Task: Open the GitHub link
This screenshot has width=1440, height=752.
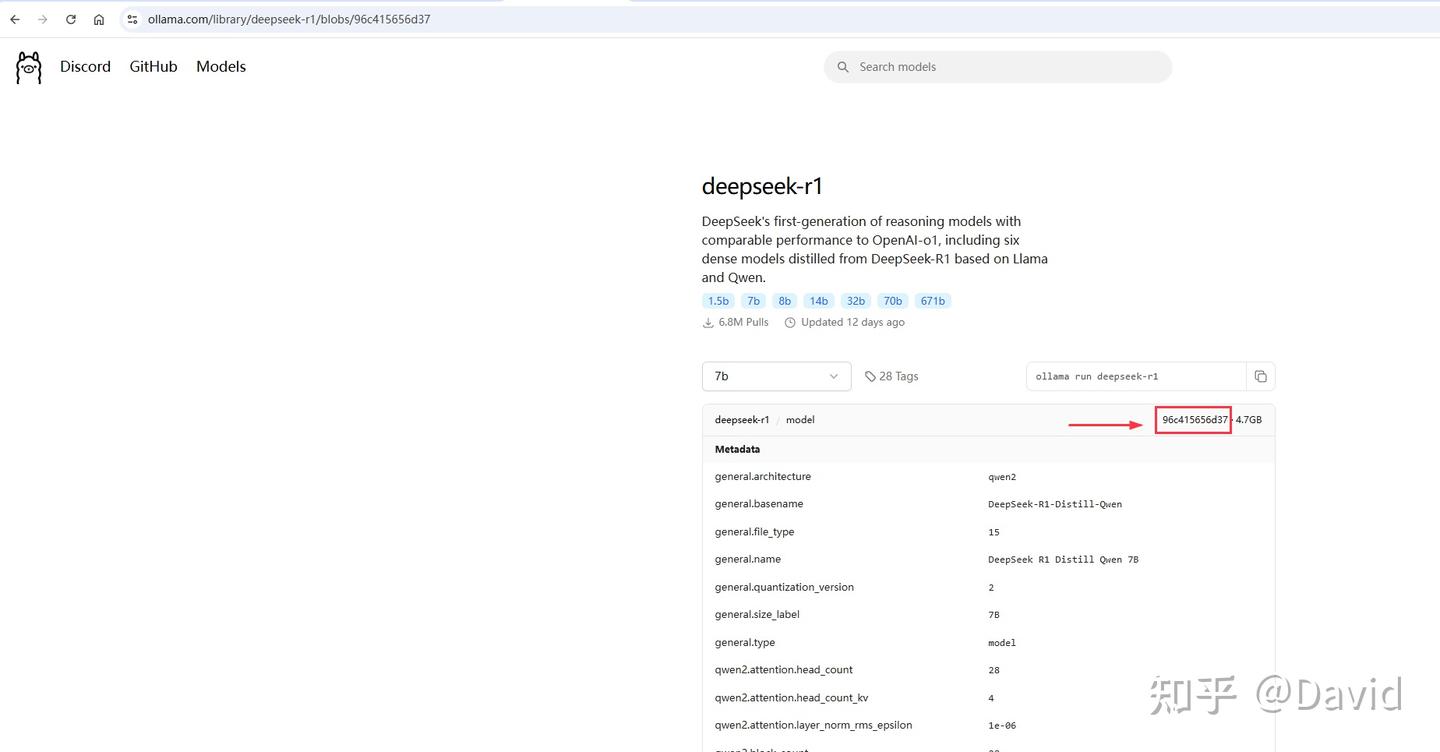Action: (153, 67)
